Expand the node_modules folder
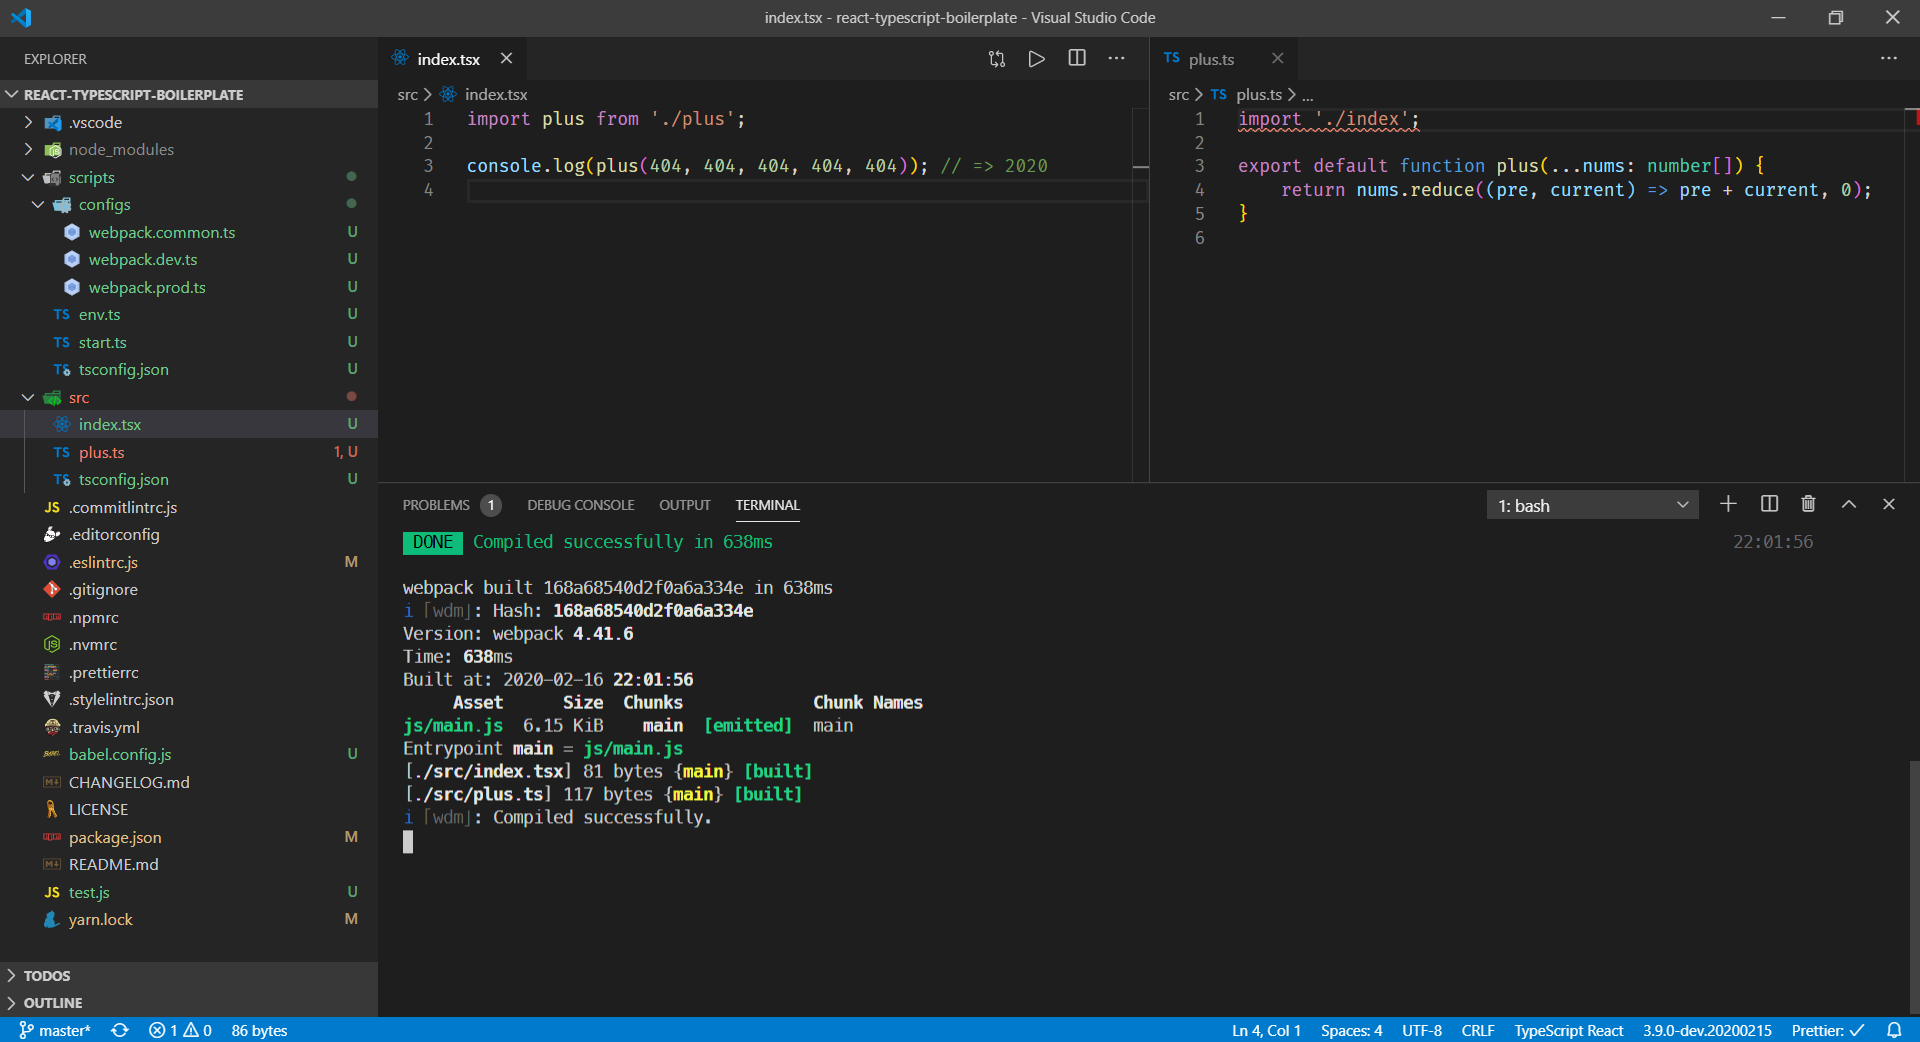 click(189, 149)
